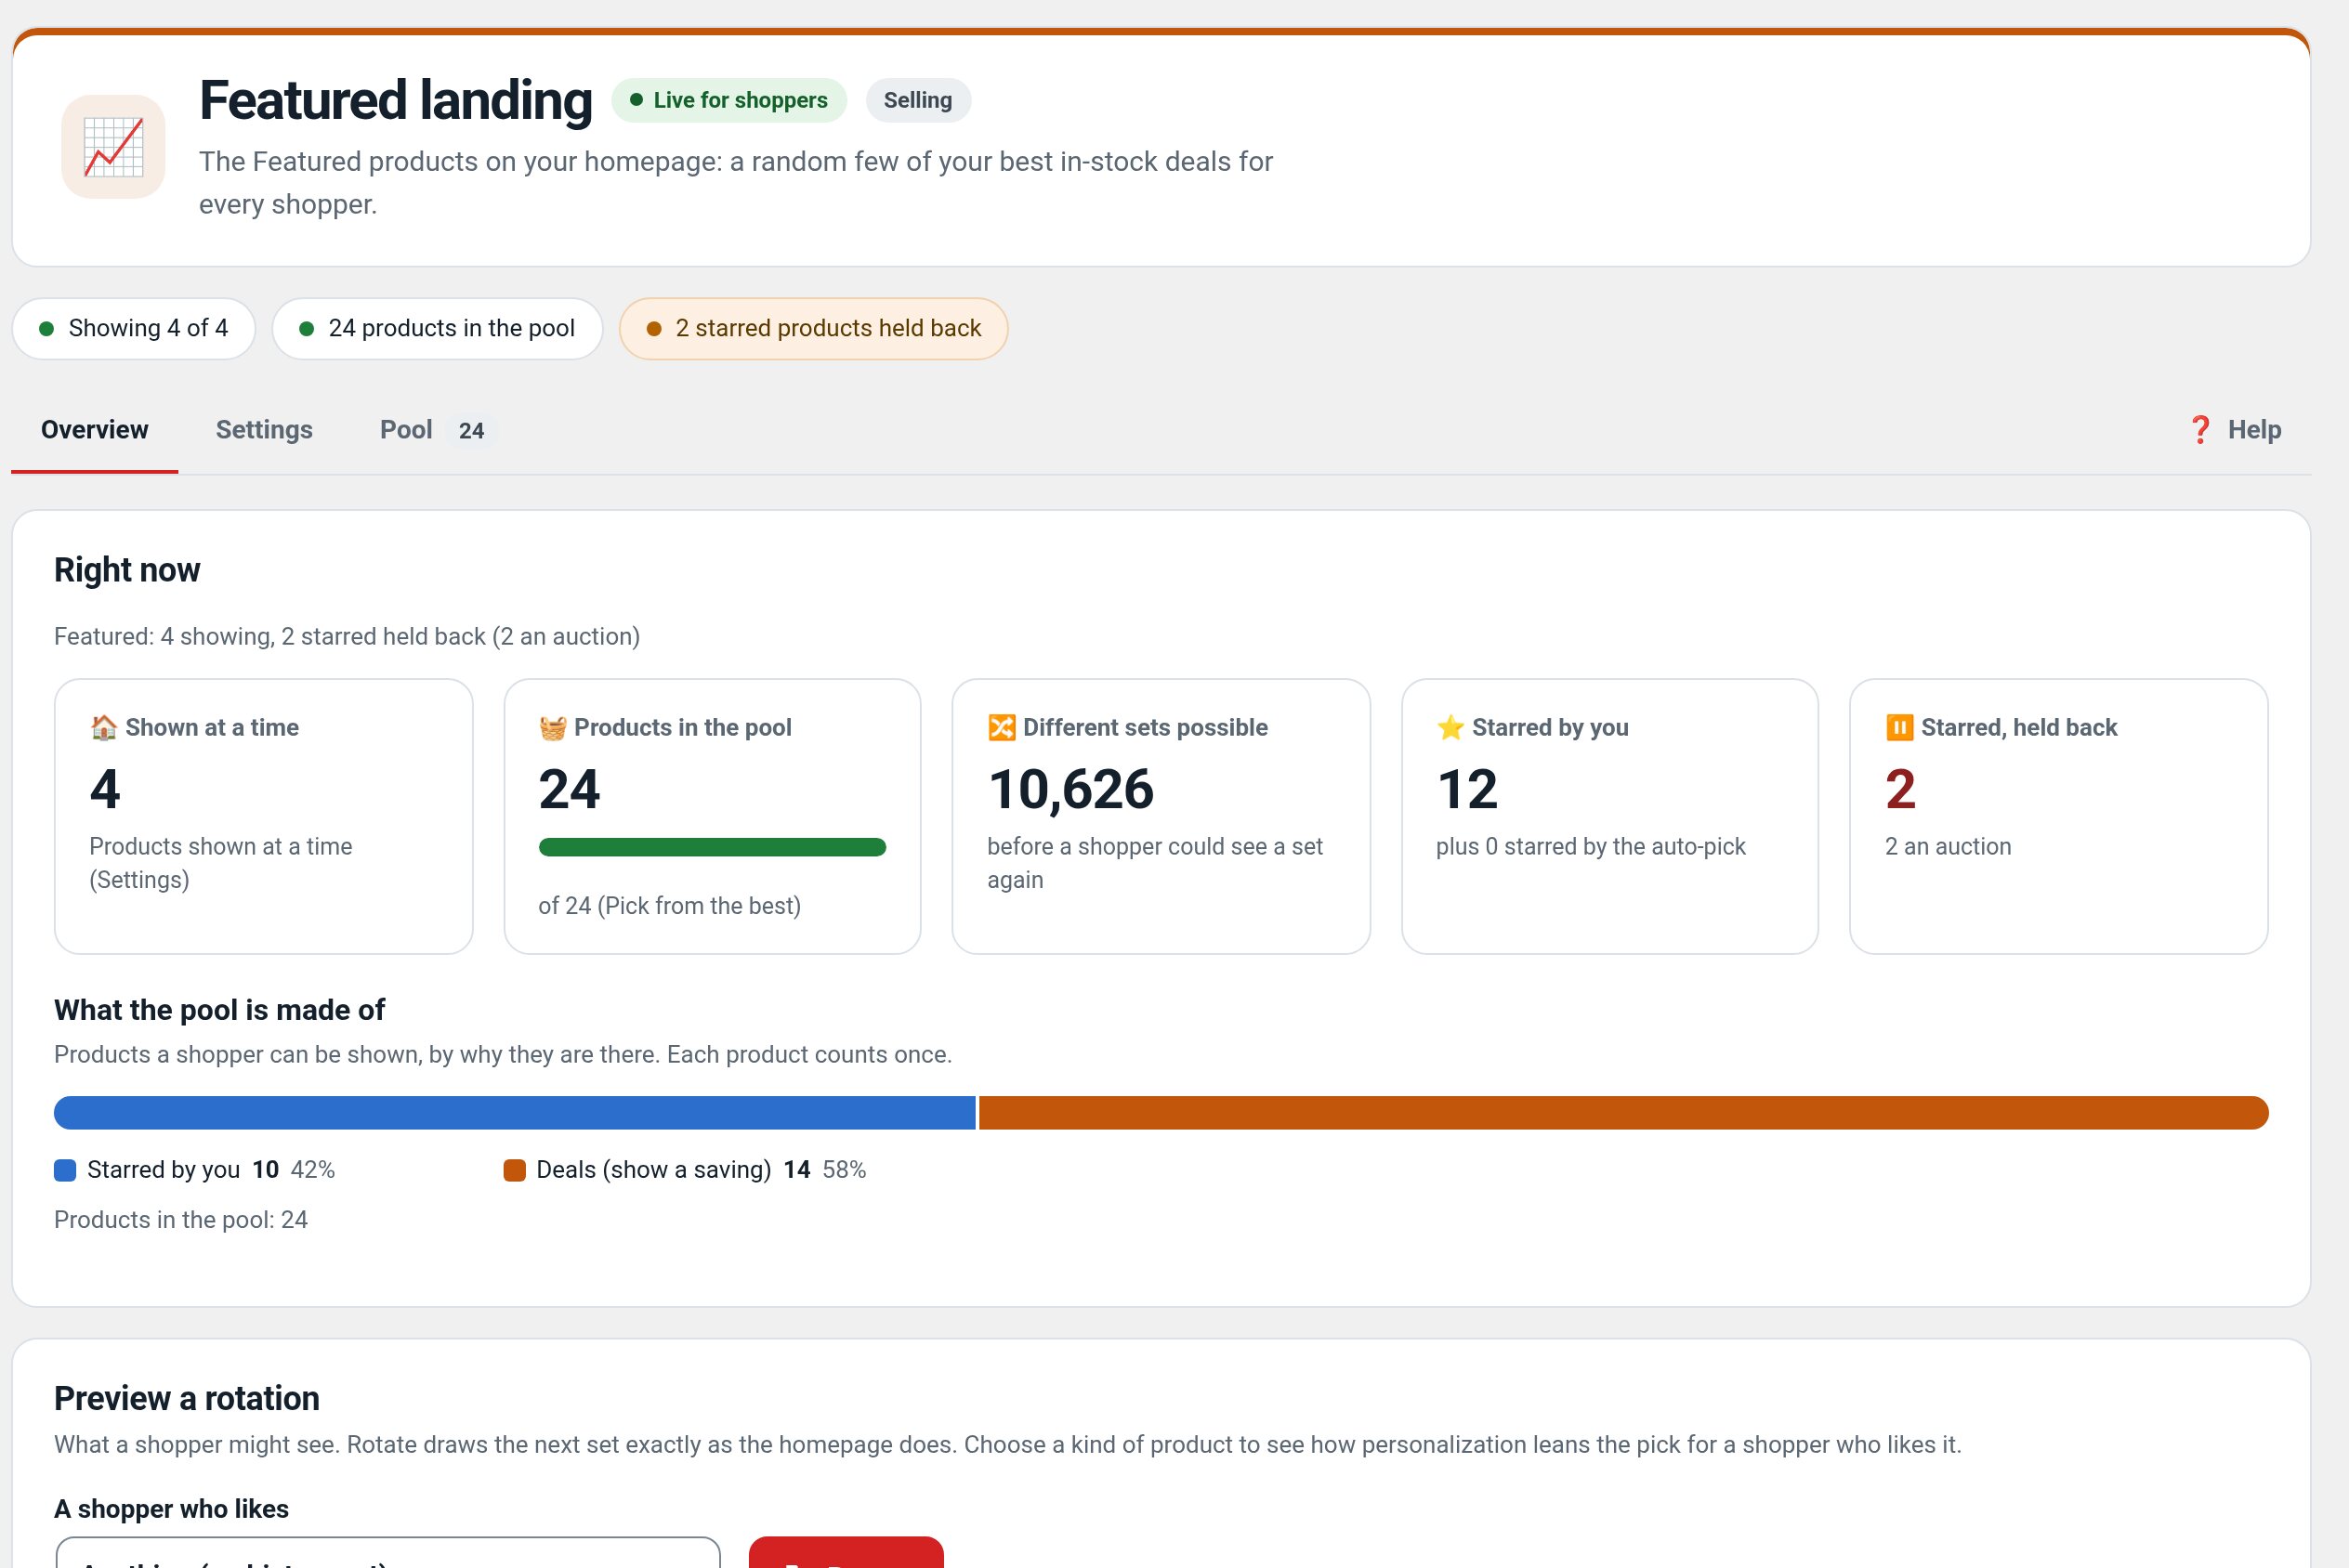Click the Live for shoppers badge
This screenshot has width=2349, height=1568.
729,100
